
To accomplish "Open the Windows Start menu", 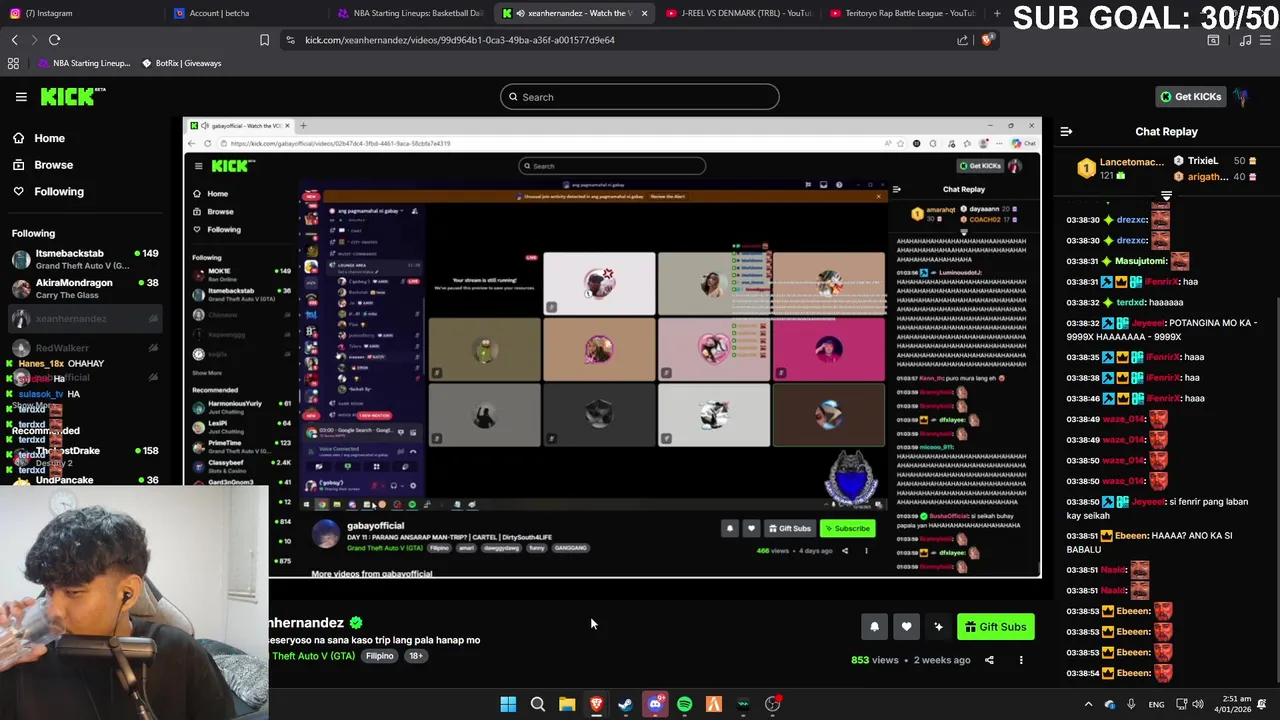I will click(508, 704).
